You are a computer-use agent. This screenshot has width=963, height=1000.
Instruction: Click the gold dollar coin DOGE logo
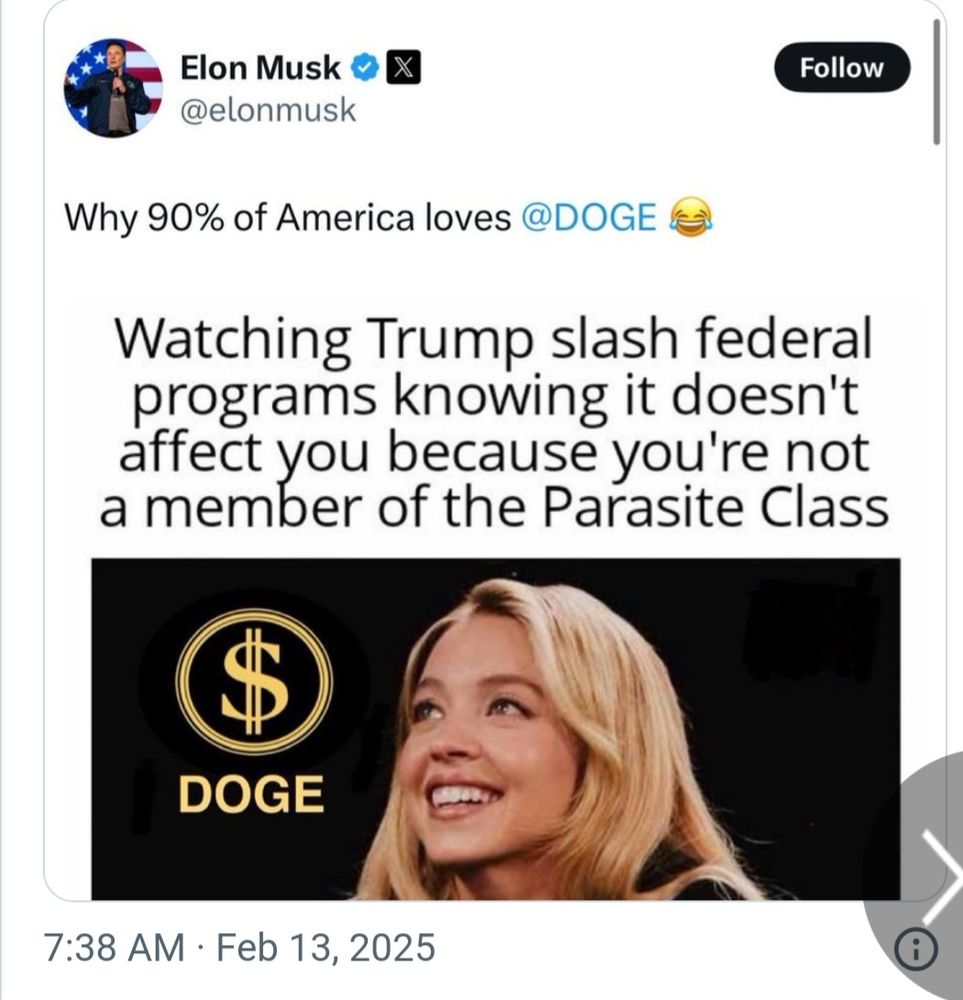coord(254,681)
